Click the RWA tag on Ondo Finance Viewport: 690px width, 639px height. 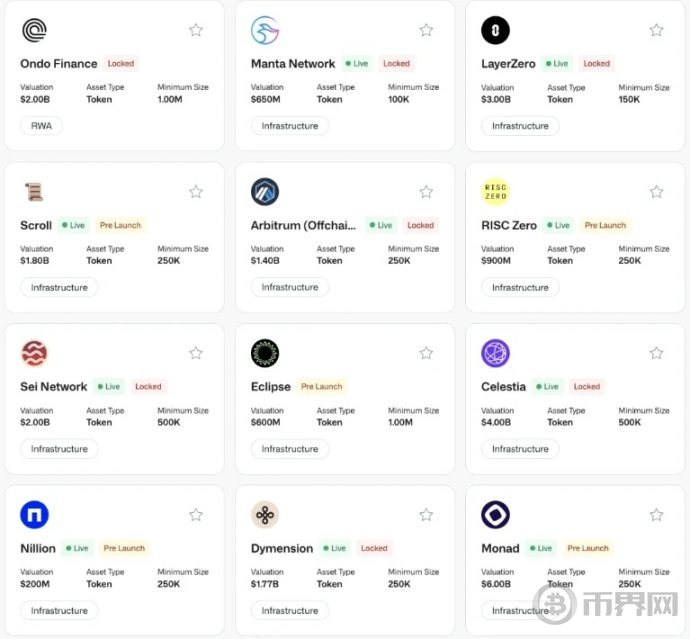(x=42, y=126)
